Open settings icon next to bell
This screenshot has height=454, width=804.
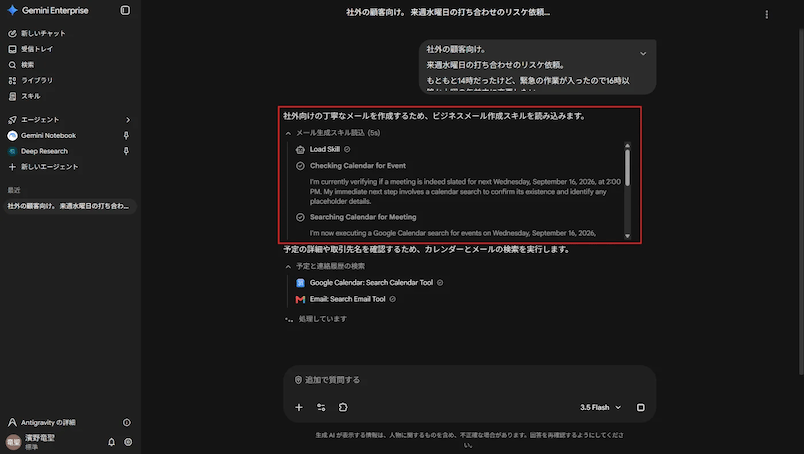coord(128,442)
